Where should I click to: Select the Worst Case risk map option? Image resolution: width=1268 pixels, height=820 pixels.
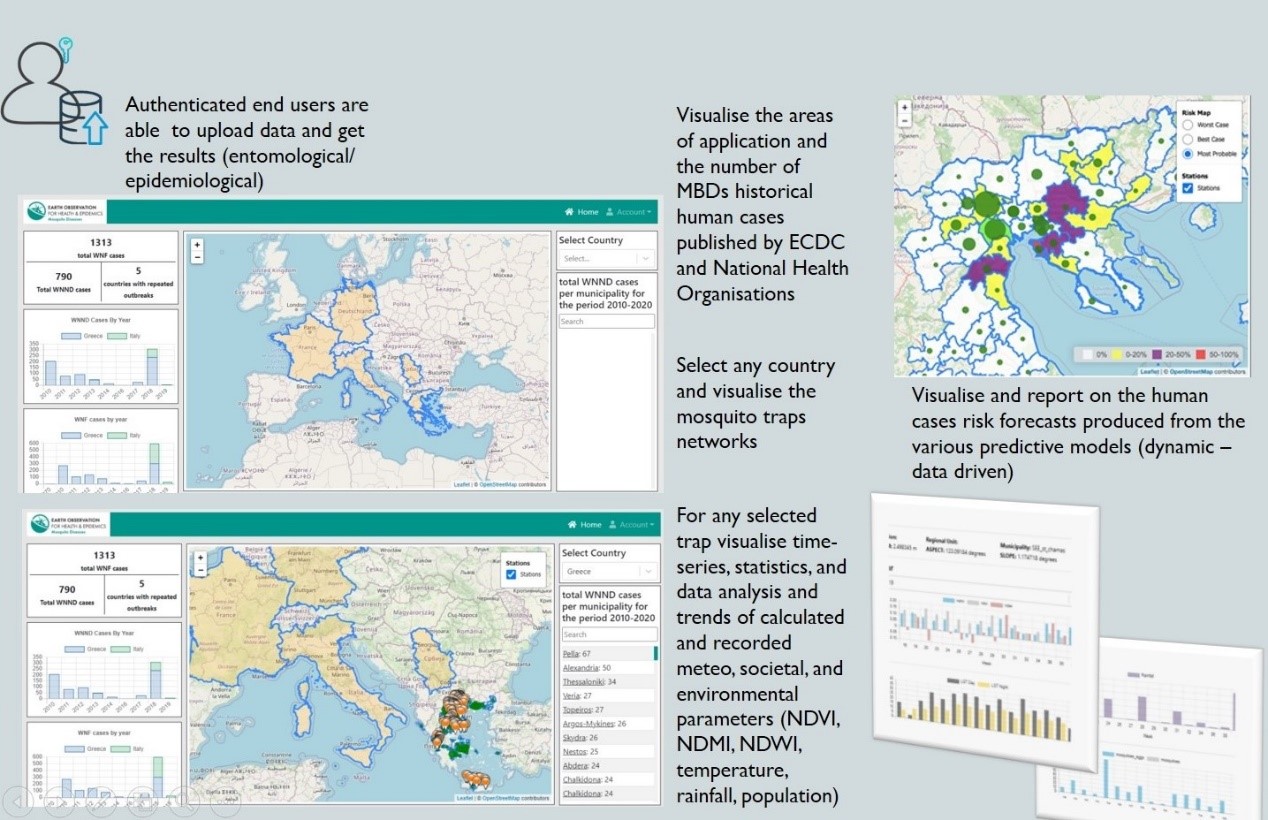tap(1187, 125)
